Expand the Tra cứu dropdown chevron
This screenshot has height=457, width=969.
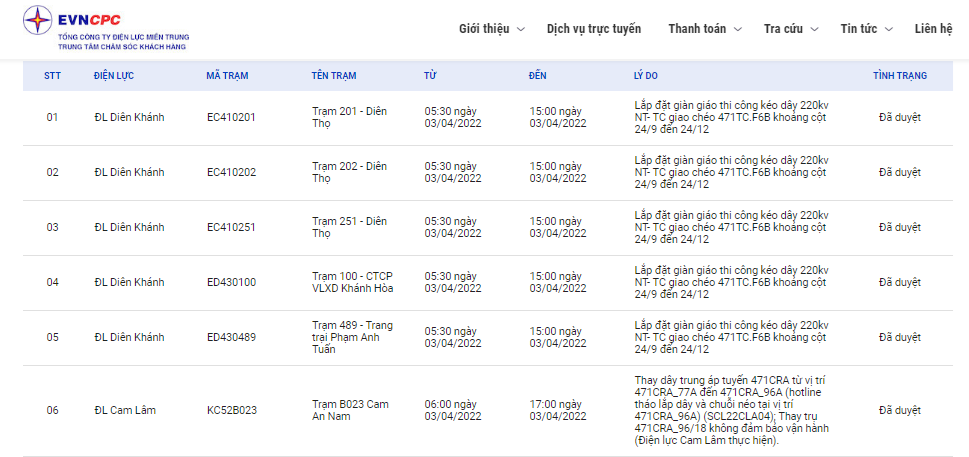click(816, 29)
